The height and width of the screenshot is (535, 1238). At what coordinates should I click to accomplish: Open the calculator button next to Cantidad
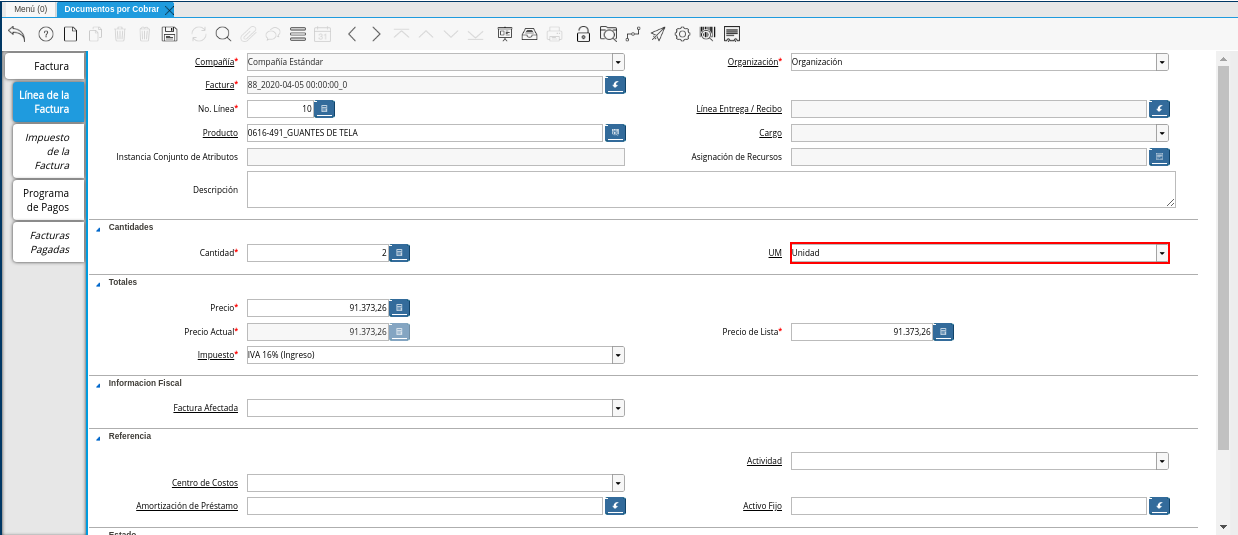[x=399, y=253]
